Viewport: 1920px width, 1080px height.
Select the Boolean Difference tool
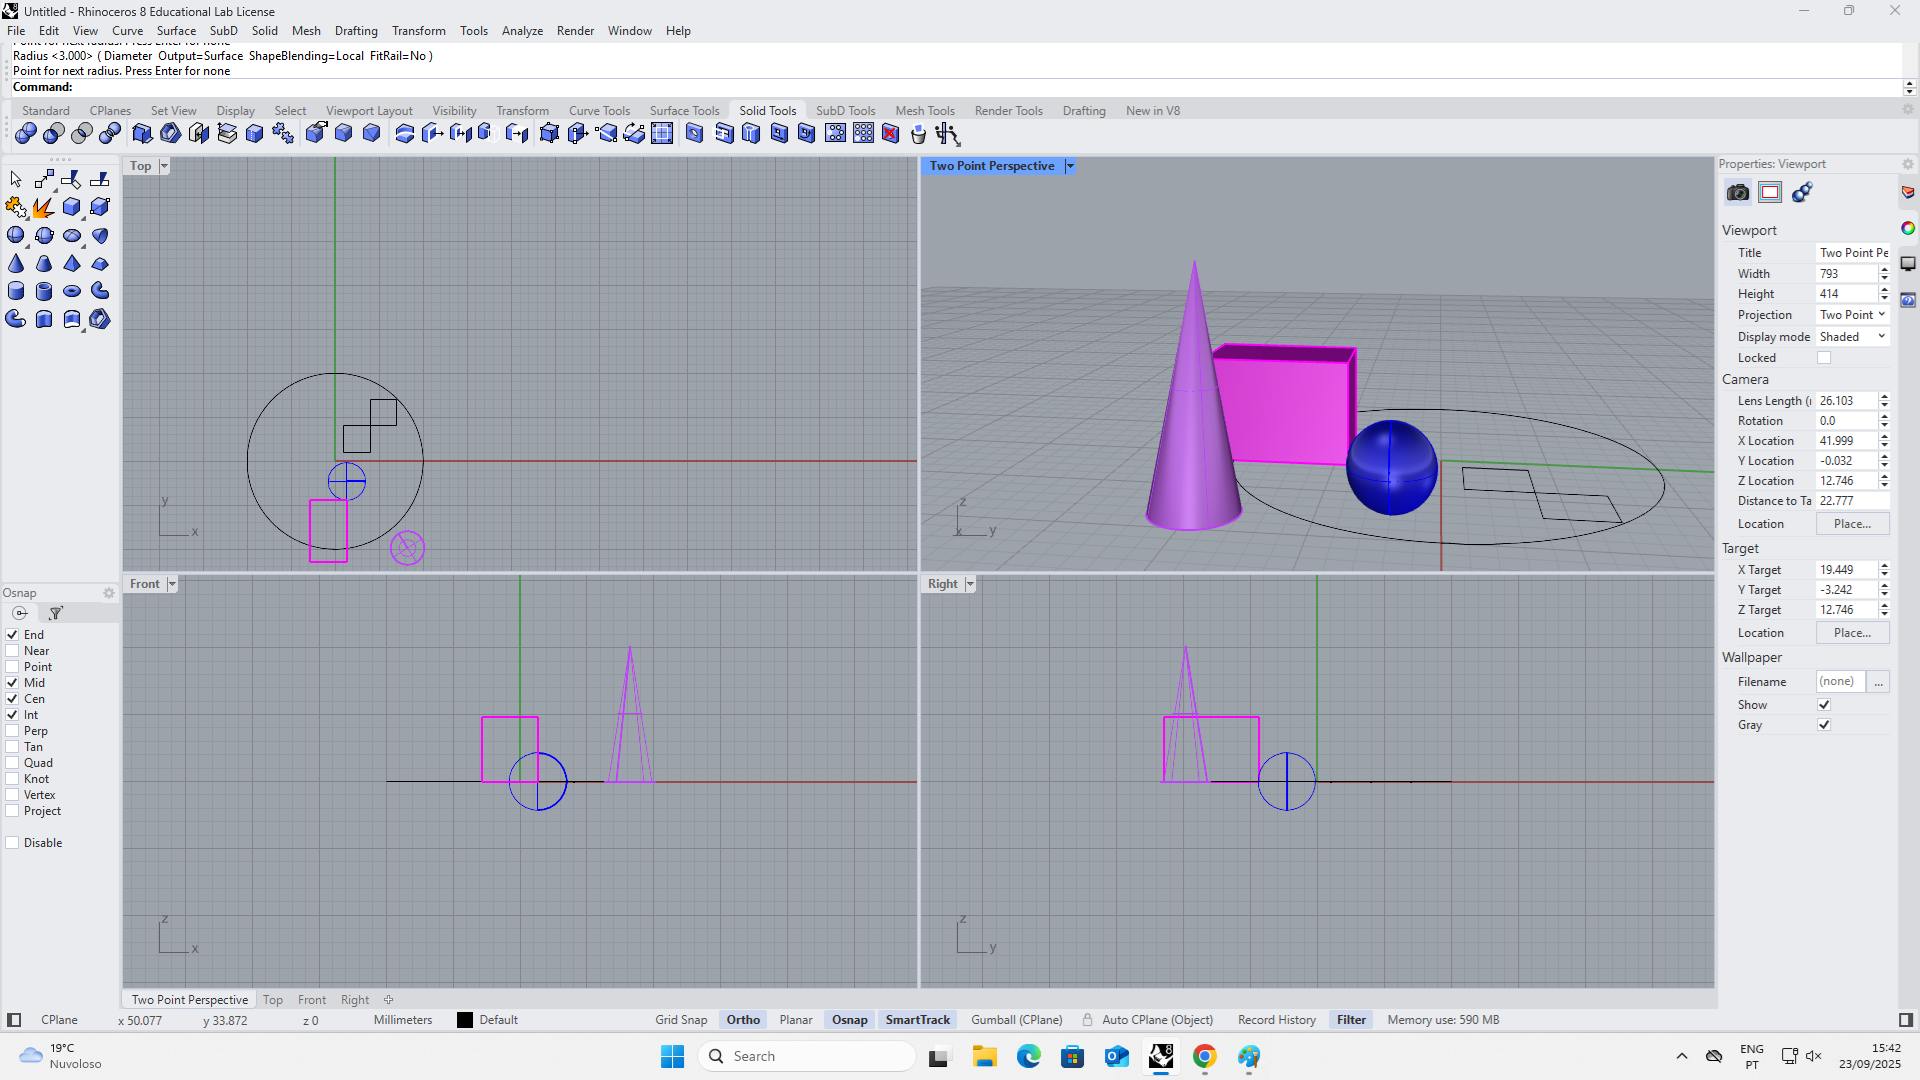(52, 133)
